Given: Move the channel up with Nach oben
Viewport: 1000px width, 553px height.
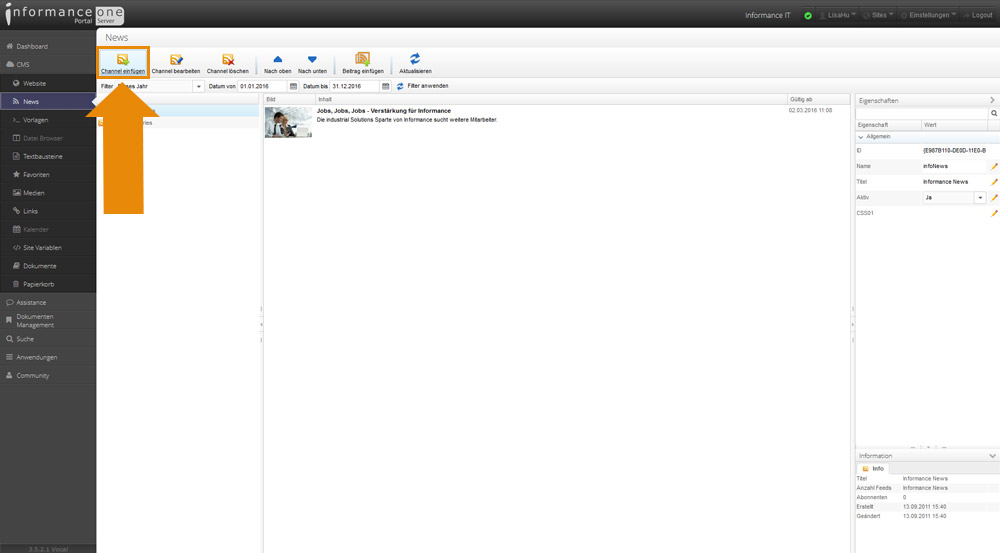Looking at the screenshot, I should [x=277, y=63].
